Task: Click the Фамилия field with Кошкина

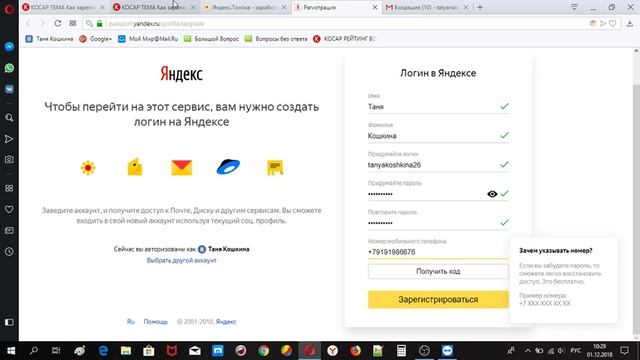Action: tap(438, 136)
